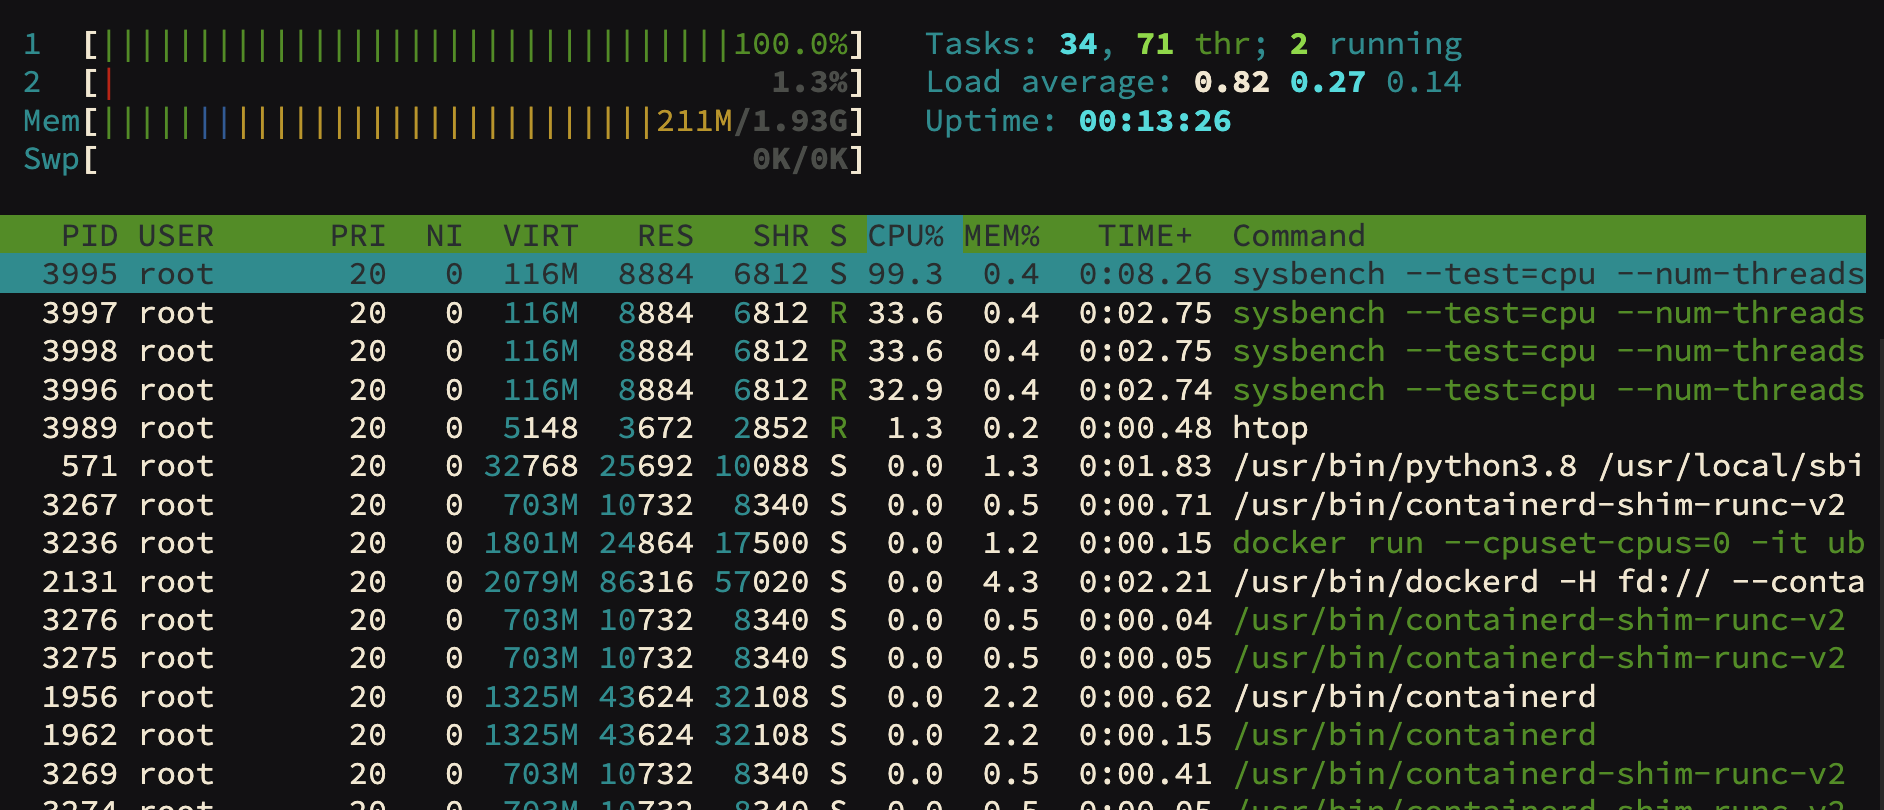
Task: Click 32.9 CPU% value for PID 3996
Action: [x=905, y=390]
